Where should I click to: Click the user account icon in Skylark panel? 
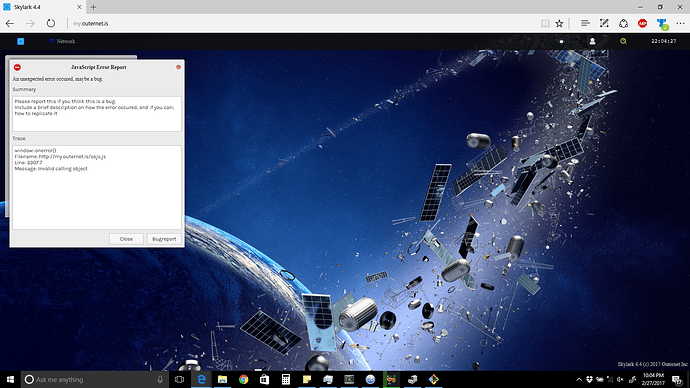592,41
